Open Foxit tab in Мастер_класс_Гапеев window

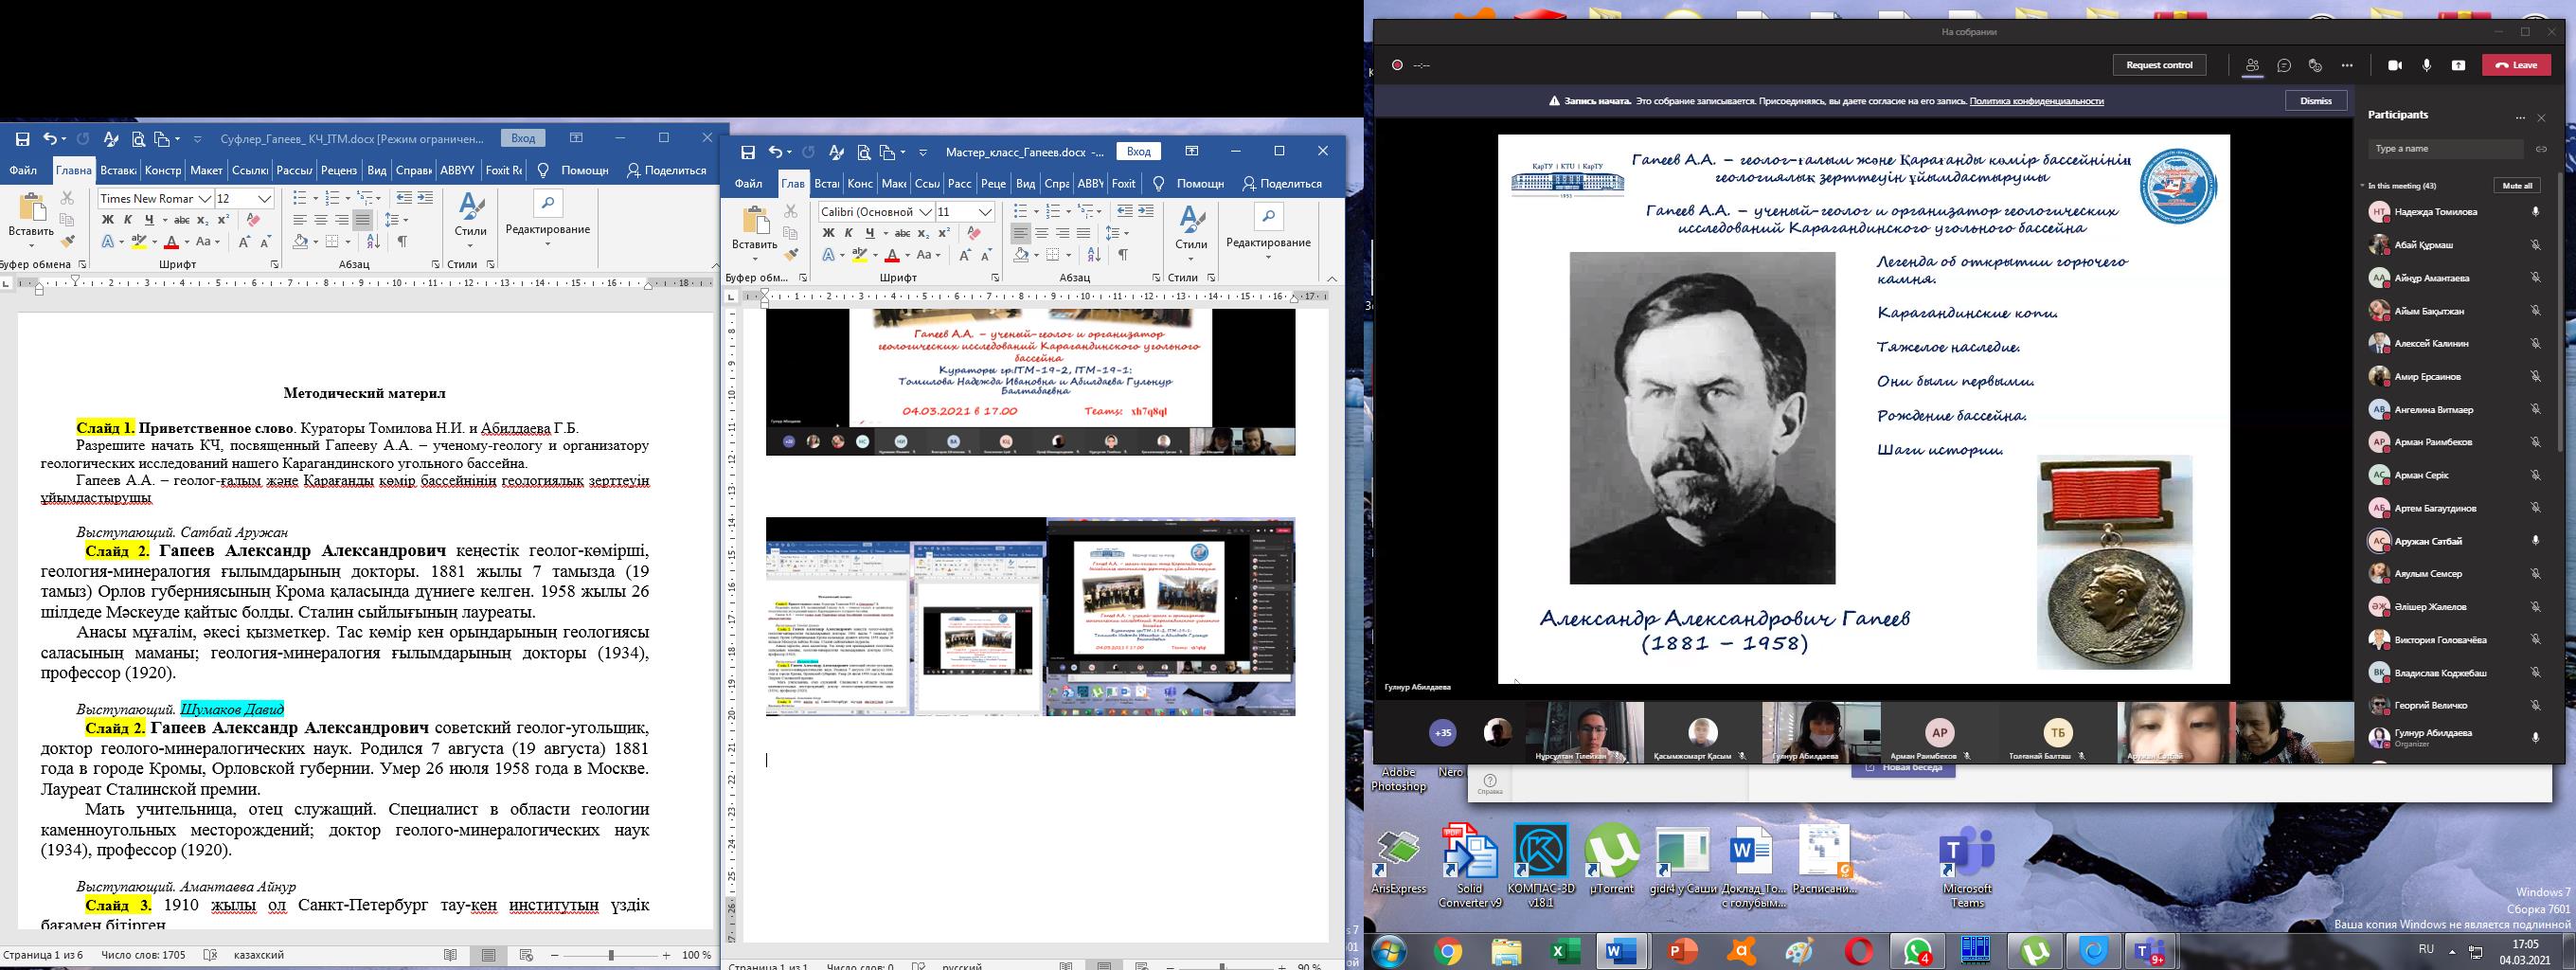click(1124, 184)
